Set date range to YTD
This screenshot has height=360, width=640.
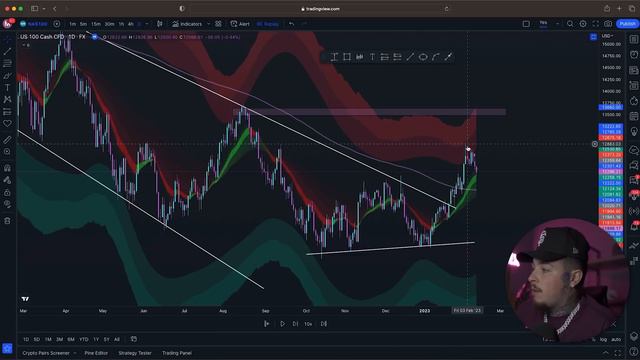pos(84,339)
